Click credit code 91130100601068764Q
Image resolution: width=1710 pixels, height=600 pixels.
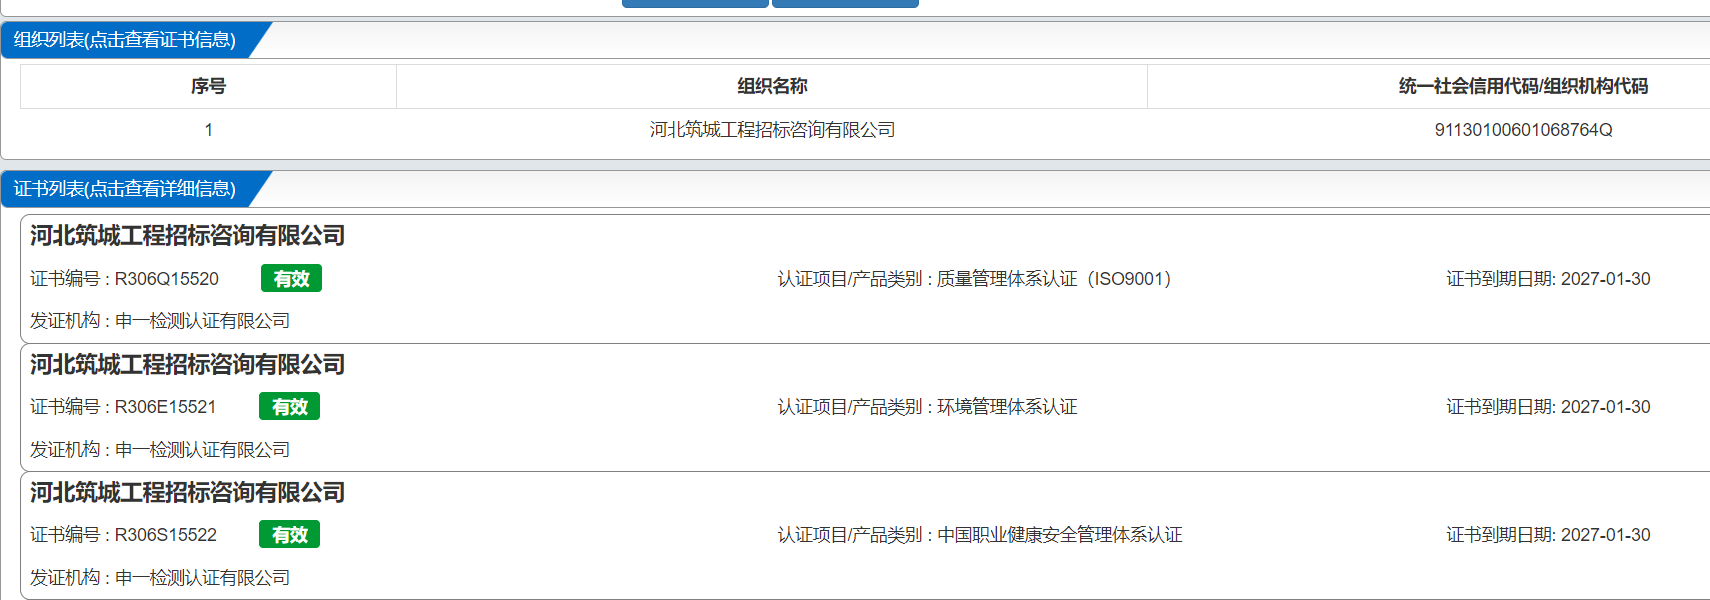(1523, 130)
